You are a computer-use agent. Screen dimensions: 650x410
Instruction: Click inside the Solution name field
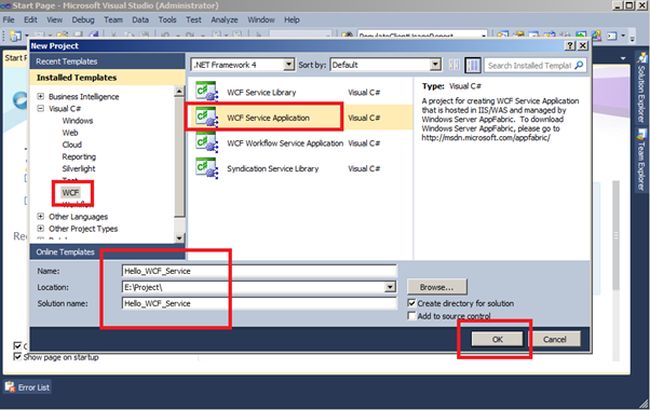point(259,303)
